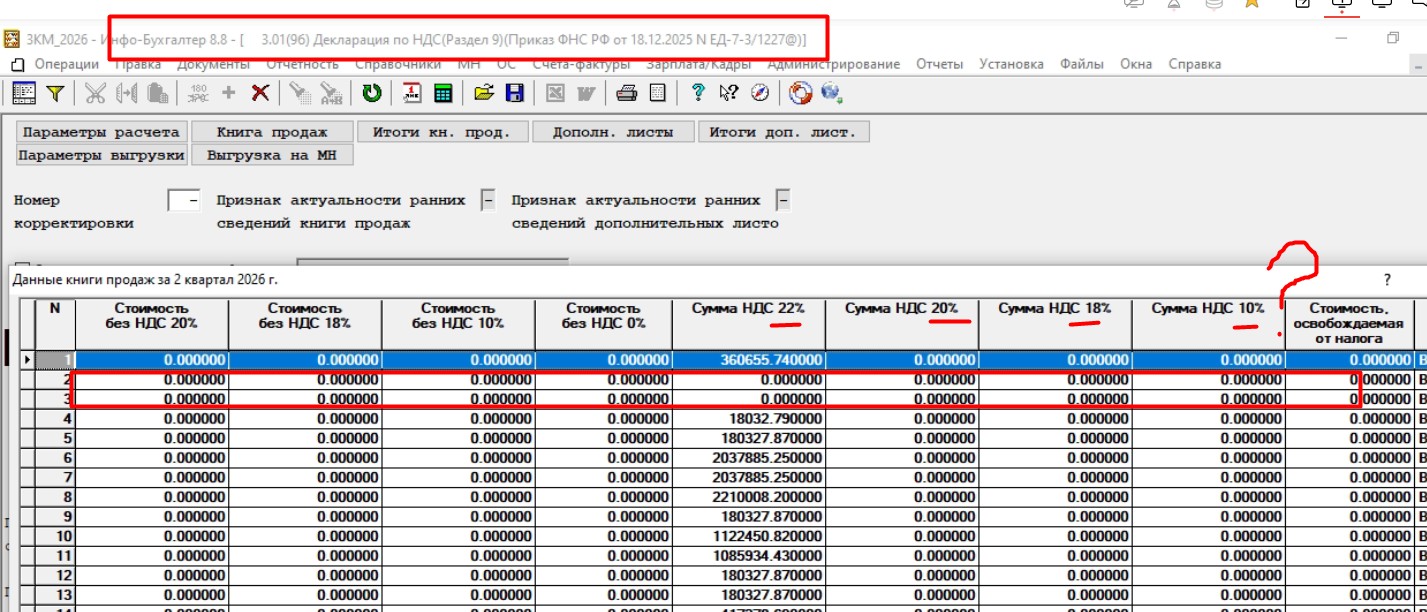Click the print preview page icon
1427x612 pixels.
pyautogui.click(x=657, y=93)
